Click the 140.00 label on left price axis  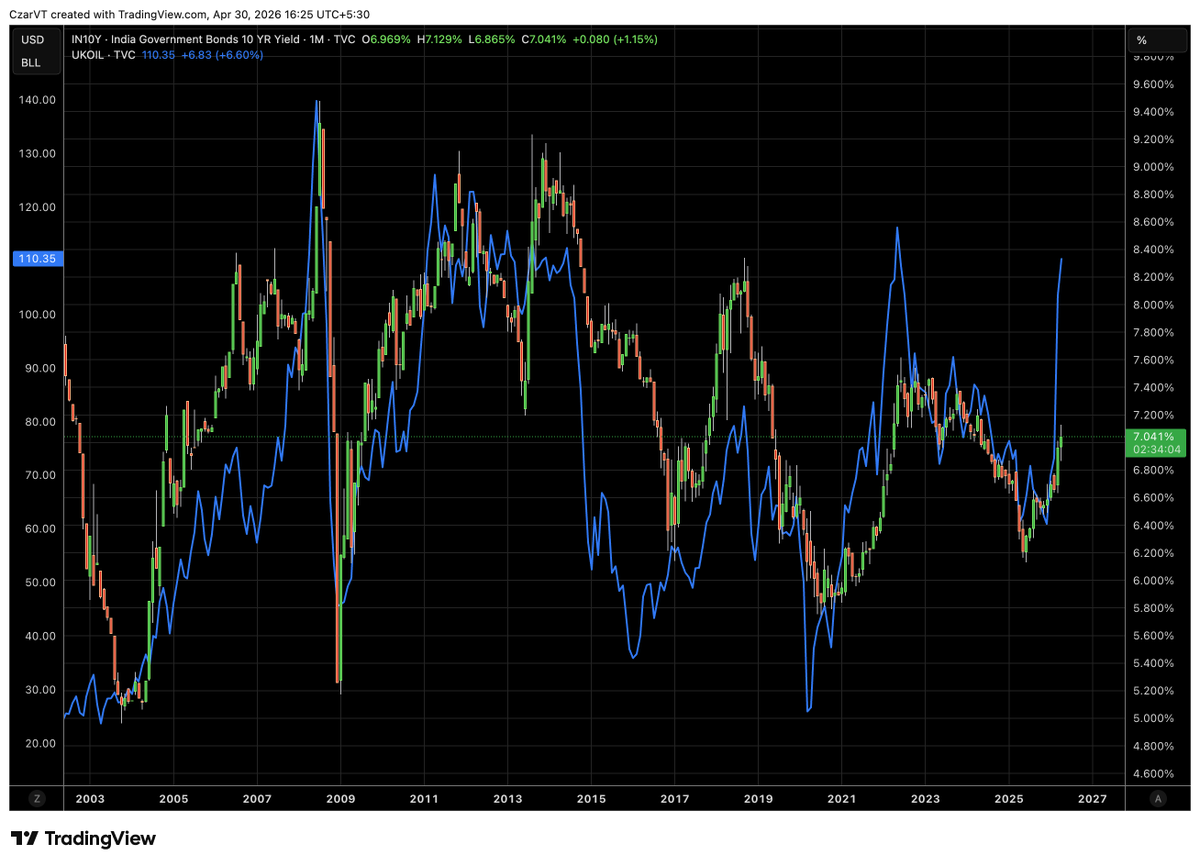37,100
